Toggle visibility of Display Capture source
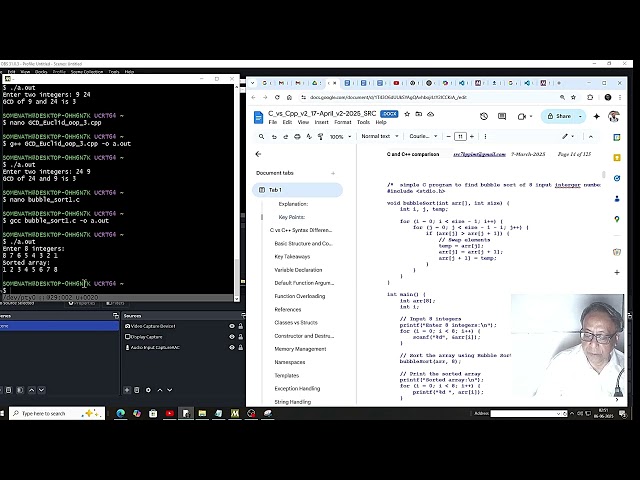The width and height of the screenshot is (640, 480). click(232, 337)
